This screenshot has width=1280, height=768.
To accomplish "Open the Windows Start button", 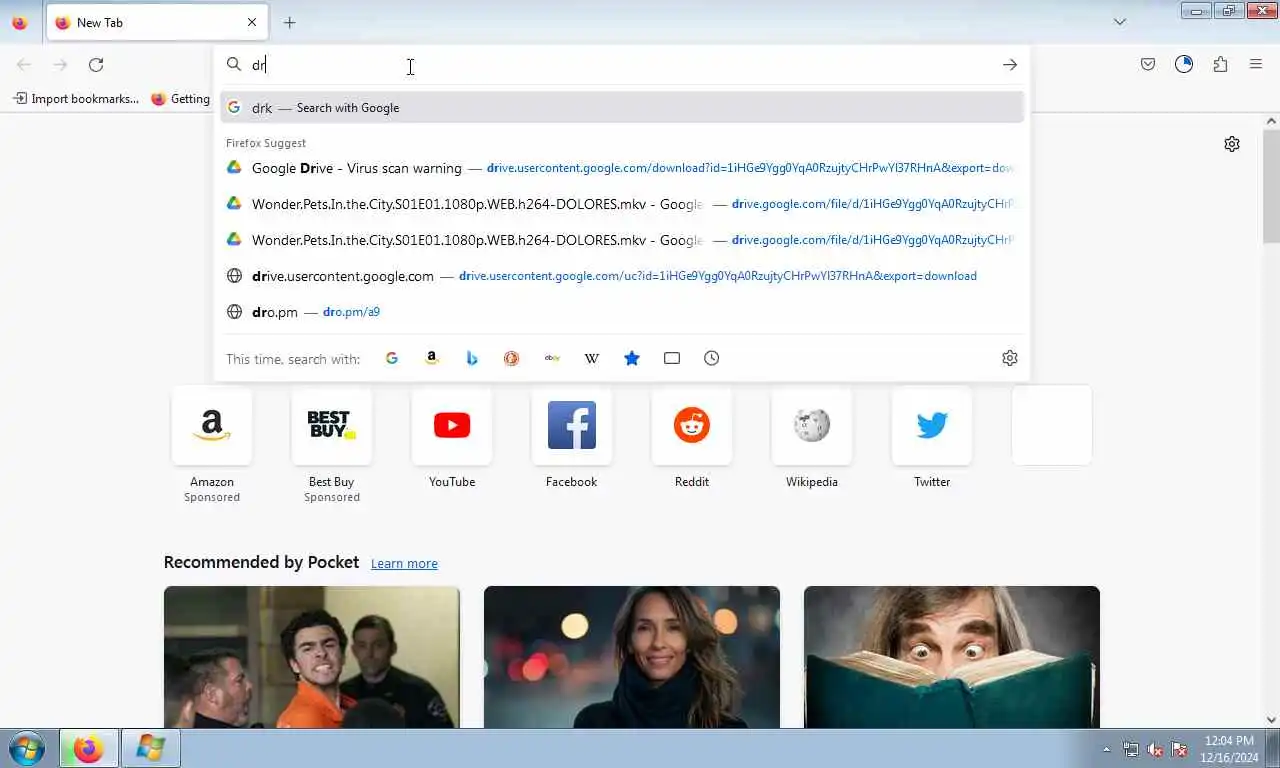I will [x=27, y=748].
